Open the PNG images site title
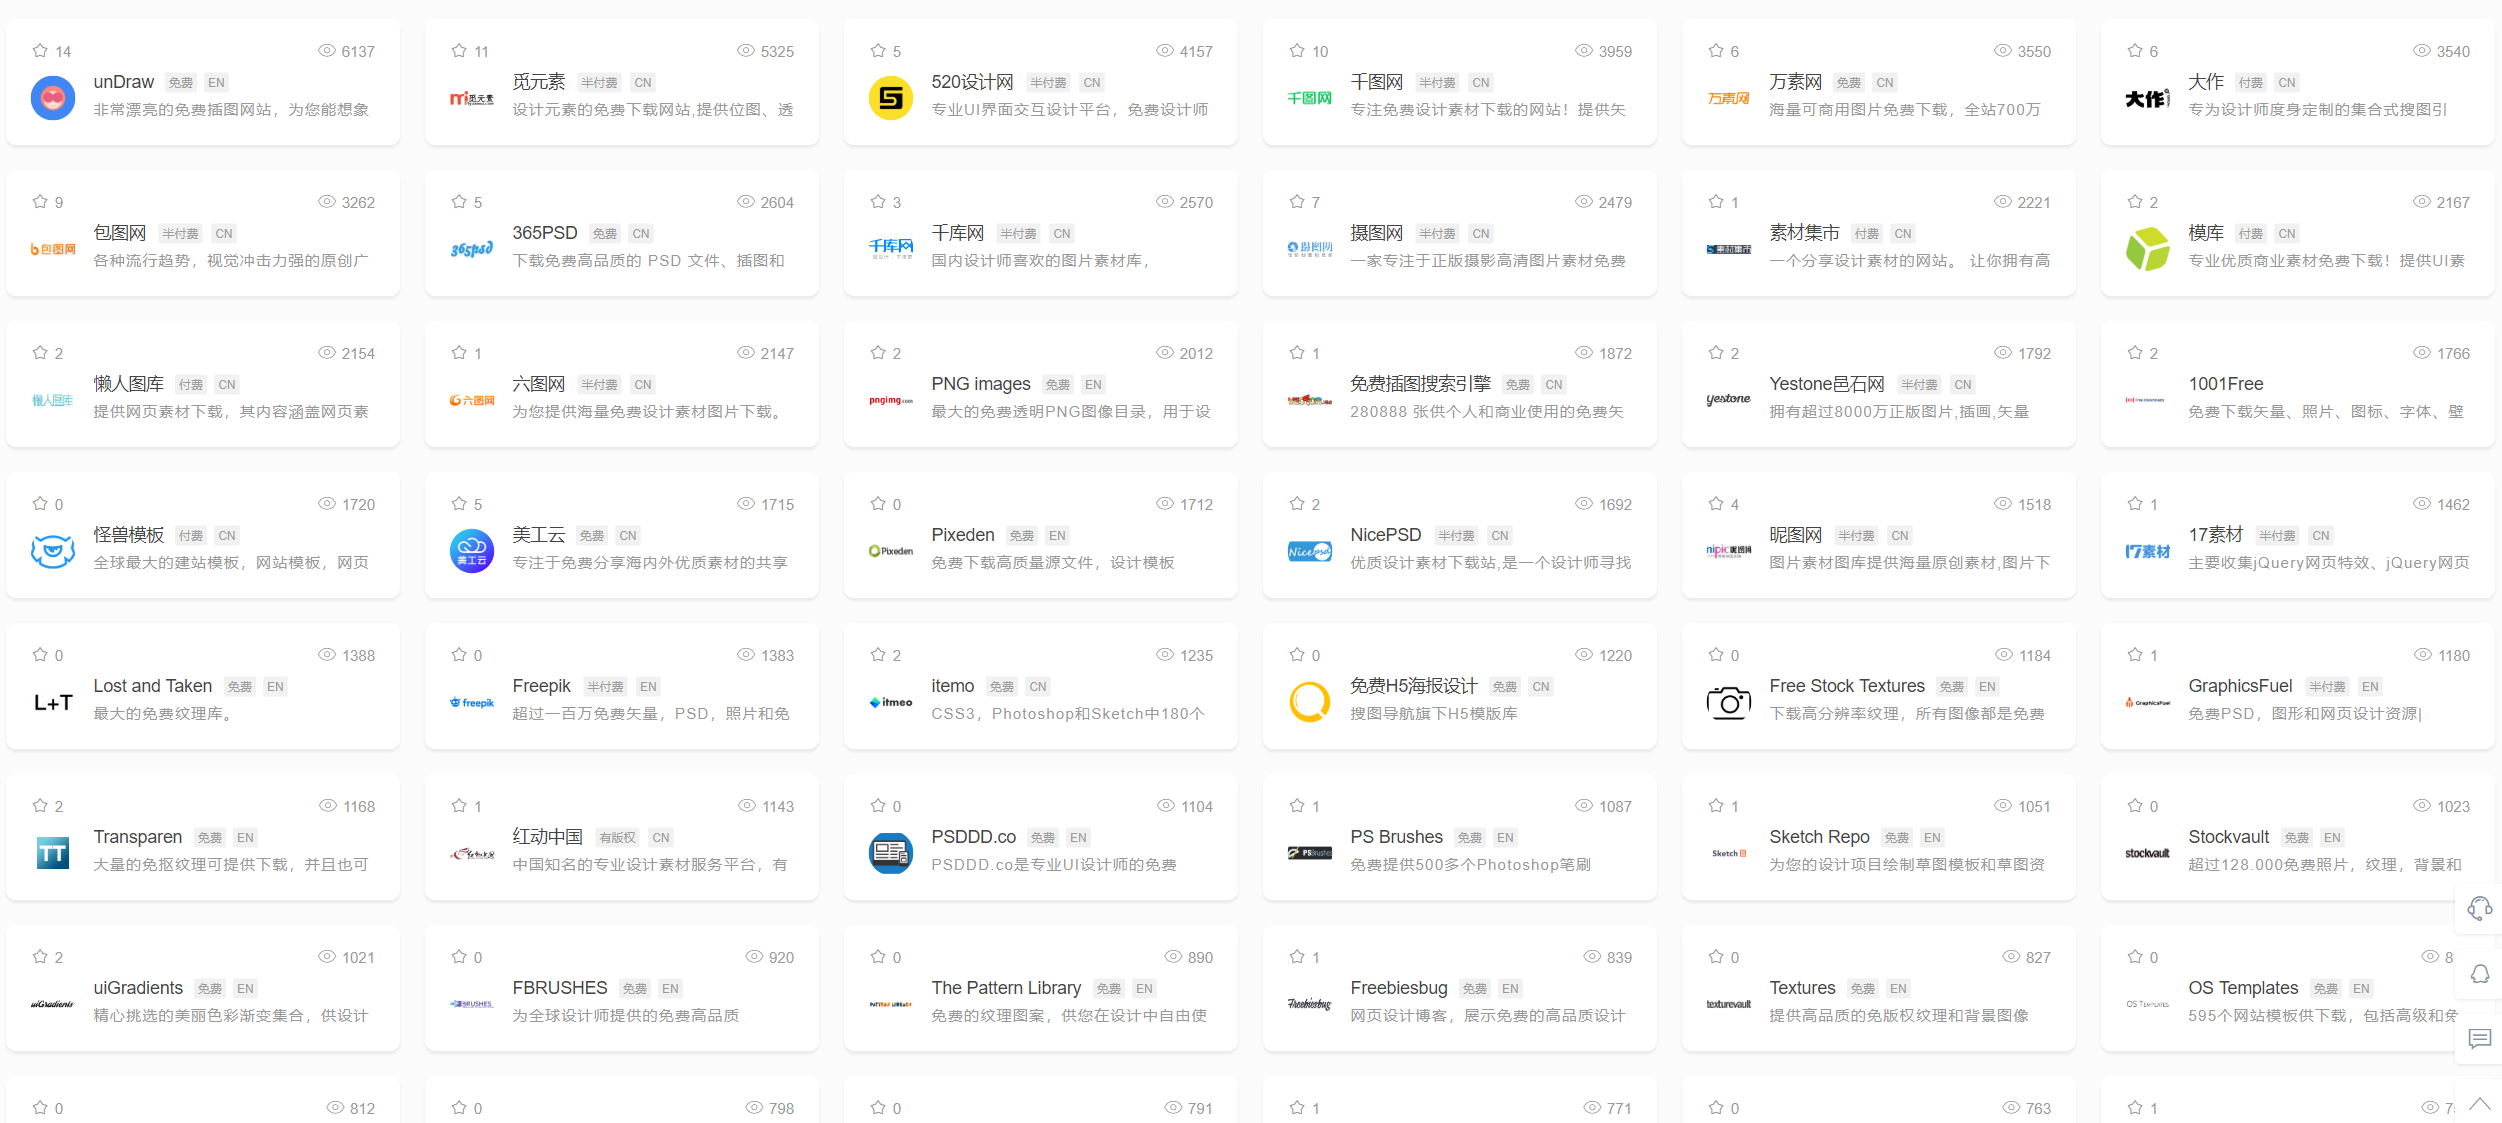Screen dimensions: 2502x1123 pyautogui.click(x=981, y=384)
